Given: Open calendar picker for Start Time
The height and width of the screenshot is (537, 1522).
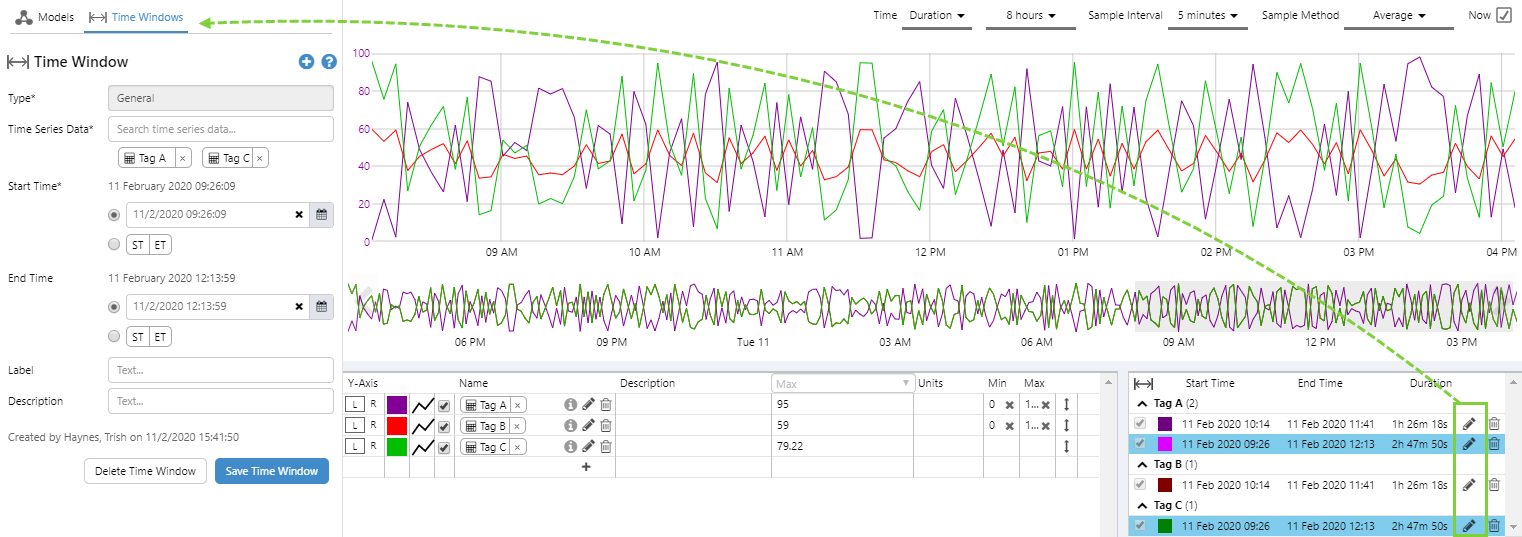Looking at the screenshot, I should (x=322, y=215).
